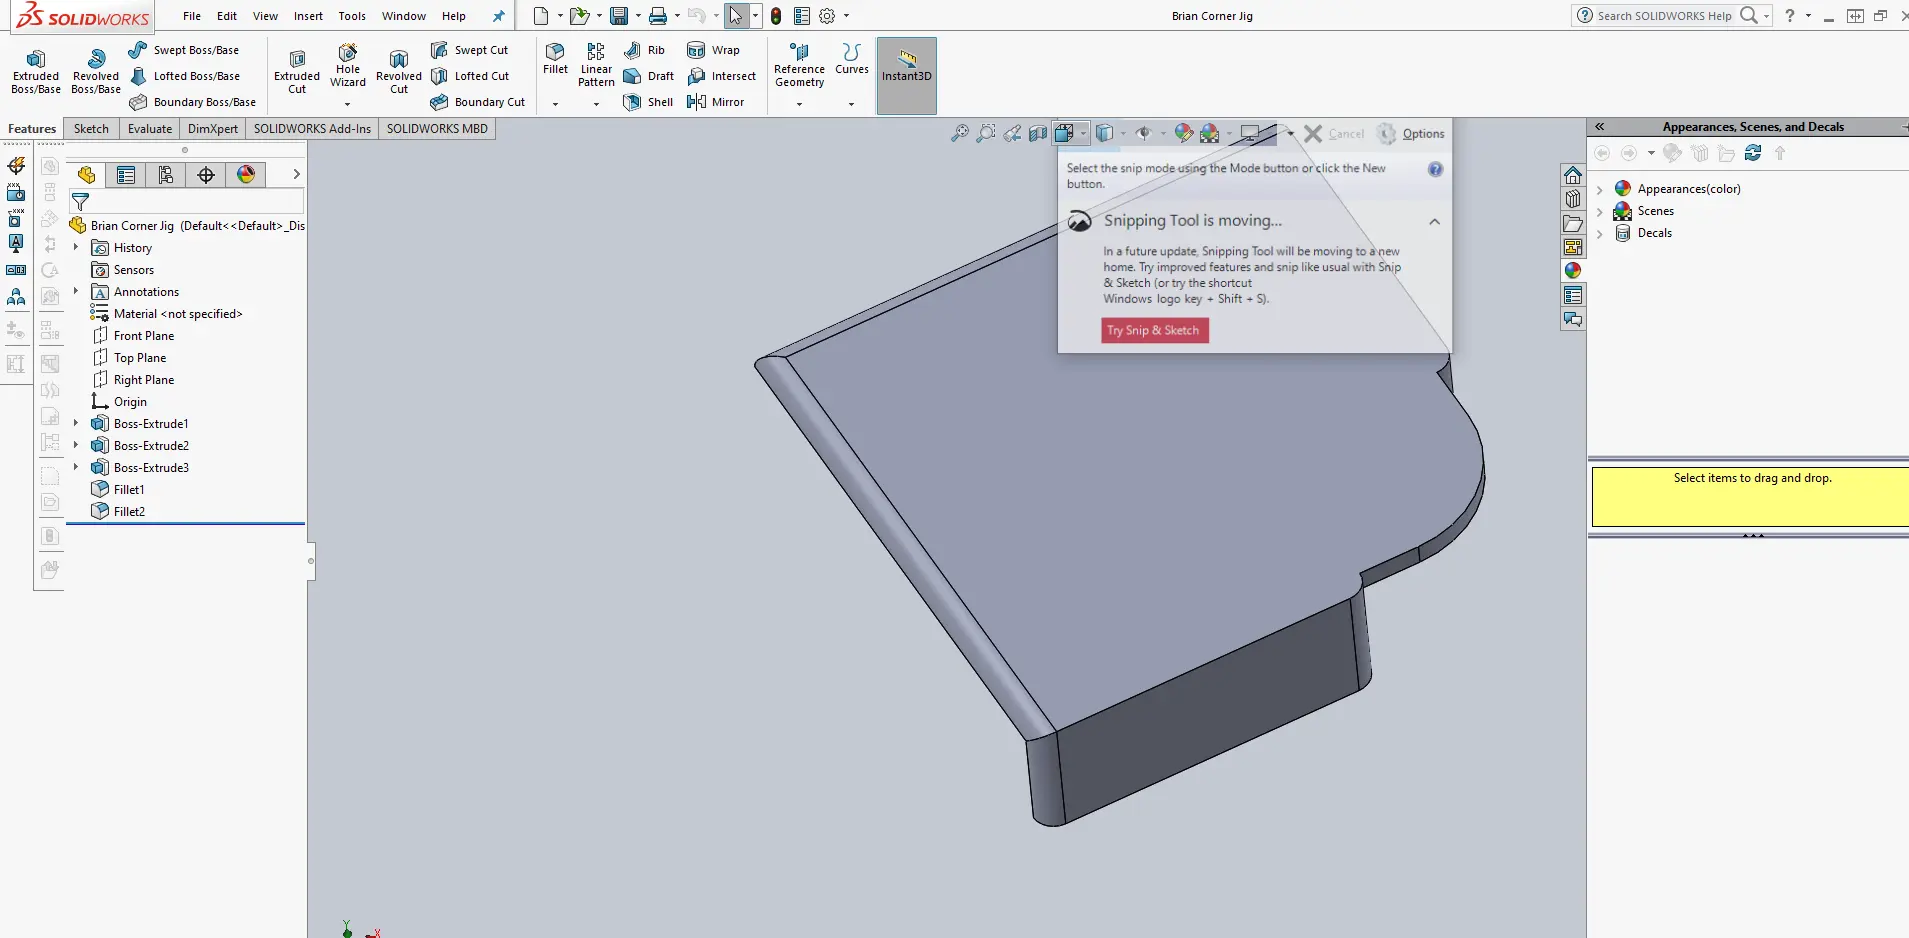
Task: Open the Reference Geometry dropdown arrow
Action: (799, 104)
